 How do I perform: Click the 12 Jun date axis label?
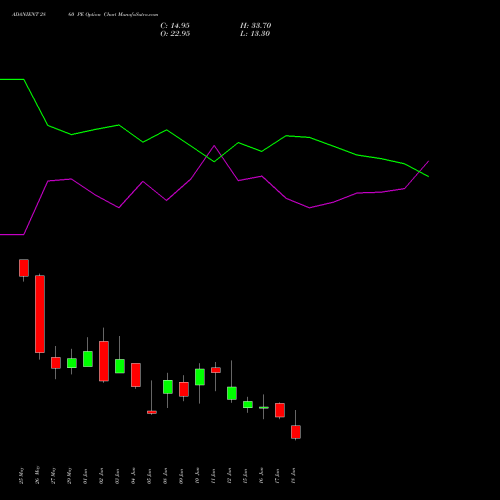coord(230,475)
